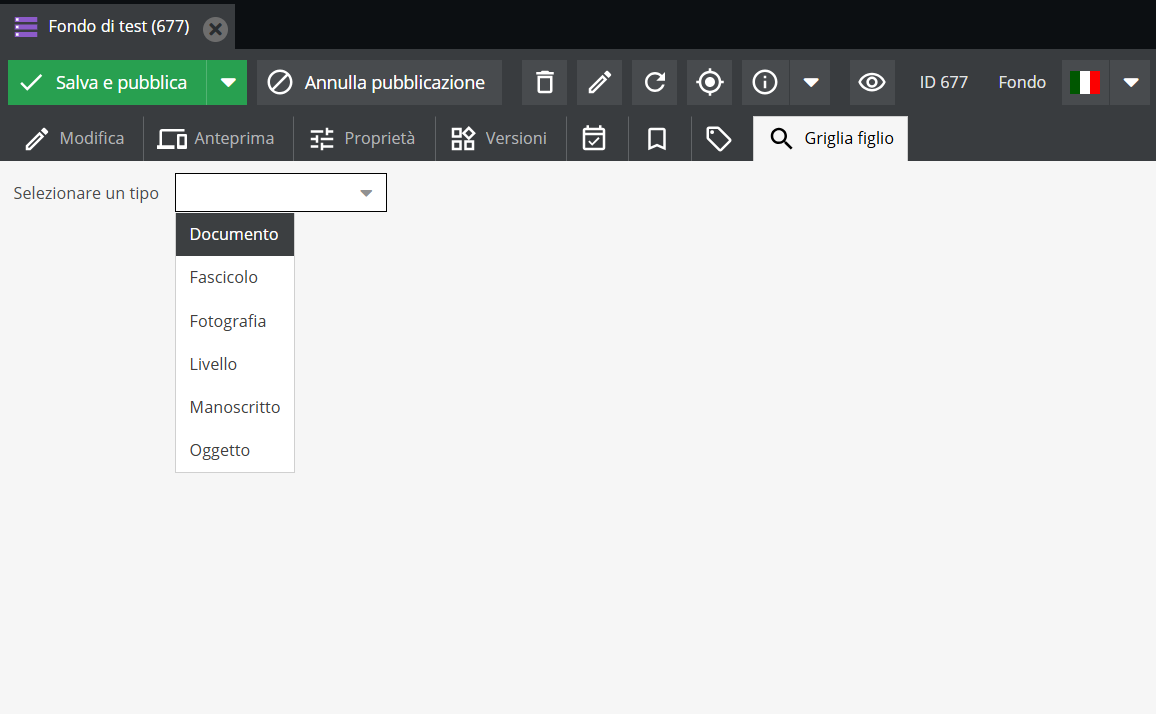This screenshot has height=714, width=1156.
Task: Click the locate-in-tree target icon
Action: pyautogui.click(x=709, y=82)
